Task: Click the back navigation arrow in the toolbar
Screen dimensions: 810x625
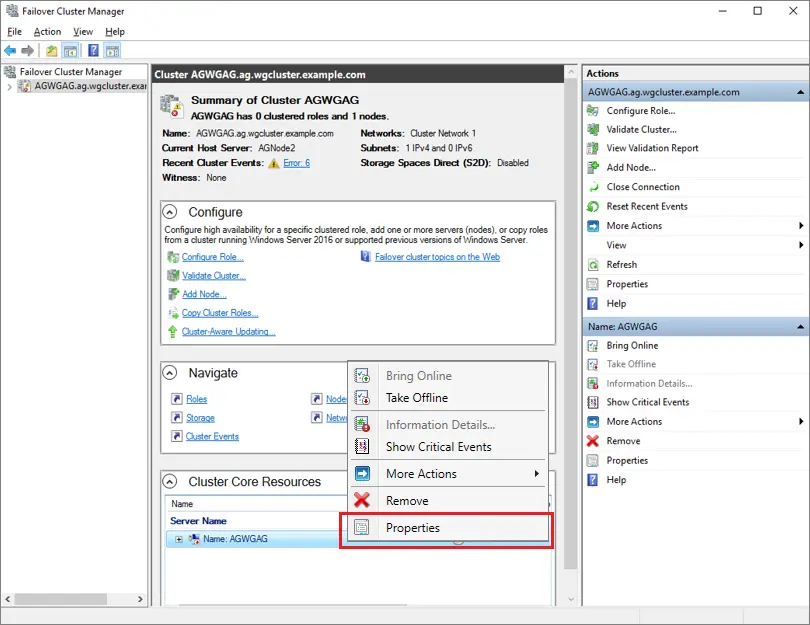Action: [11, 51]
